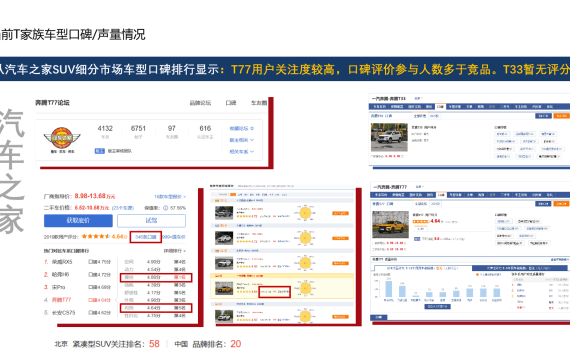
Task: Click the red 20 brand ranking number
Action: tap(236, 344)
